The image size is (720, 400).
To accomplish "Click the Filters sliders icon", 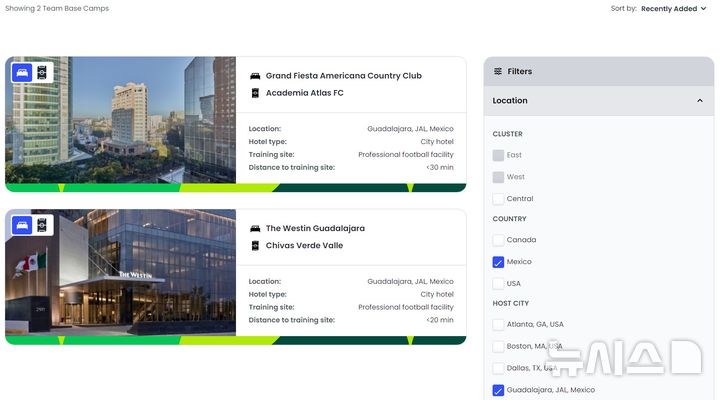I will tap(498, 72).
